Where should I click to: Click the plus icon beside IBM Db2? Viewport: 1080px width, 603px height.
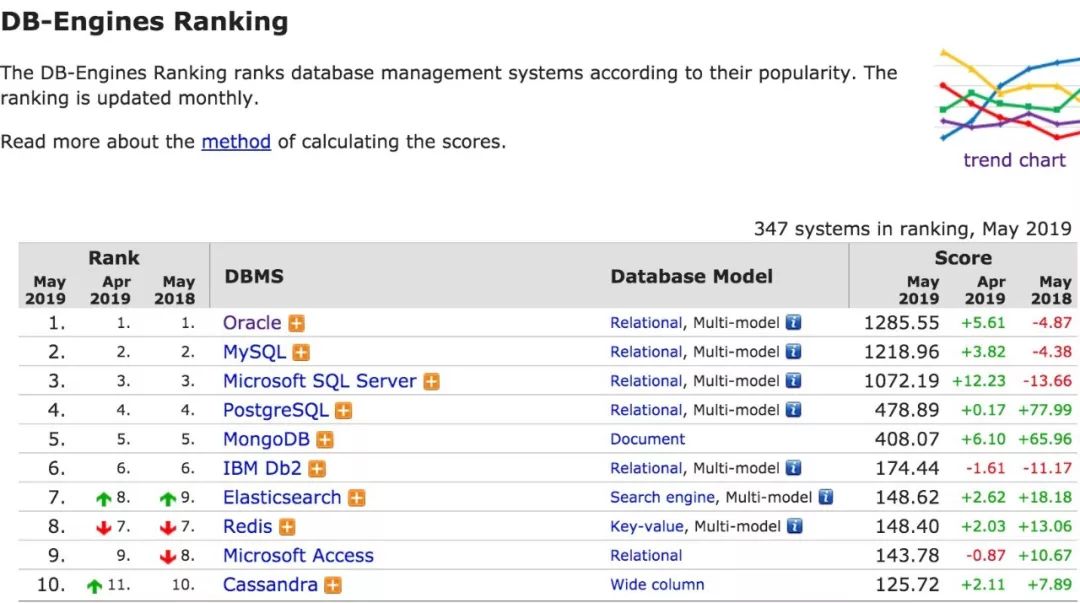click(x=317, y=469)
